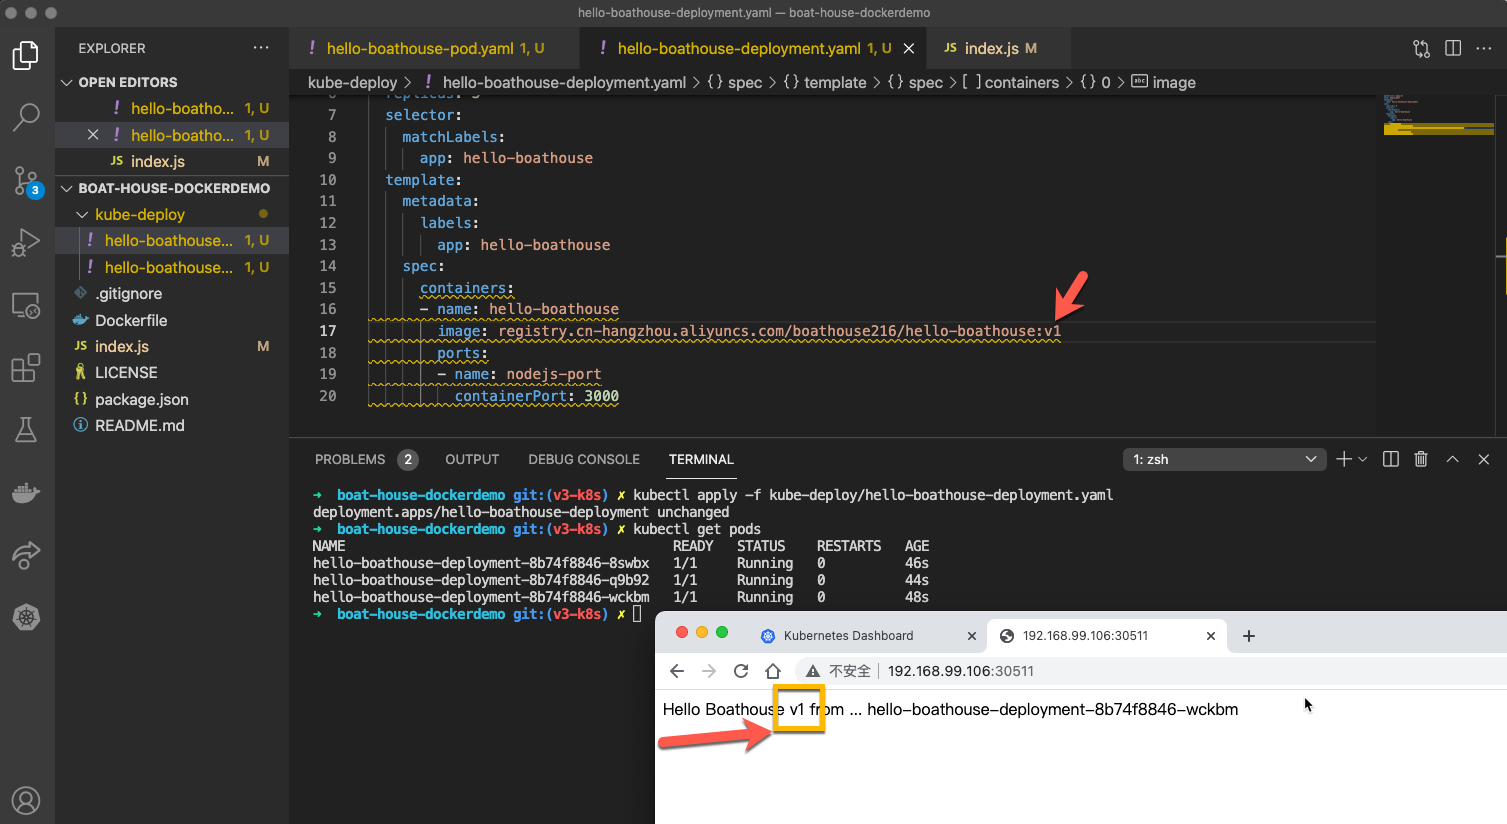The height and width of the screenshot is (824, 1507).
Task: Open editor more actions ellipsis
Action: pyautogui.click(x=1485, y=48)
